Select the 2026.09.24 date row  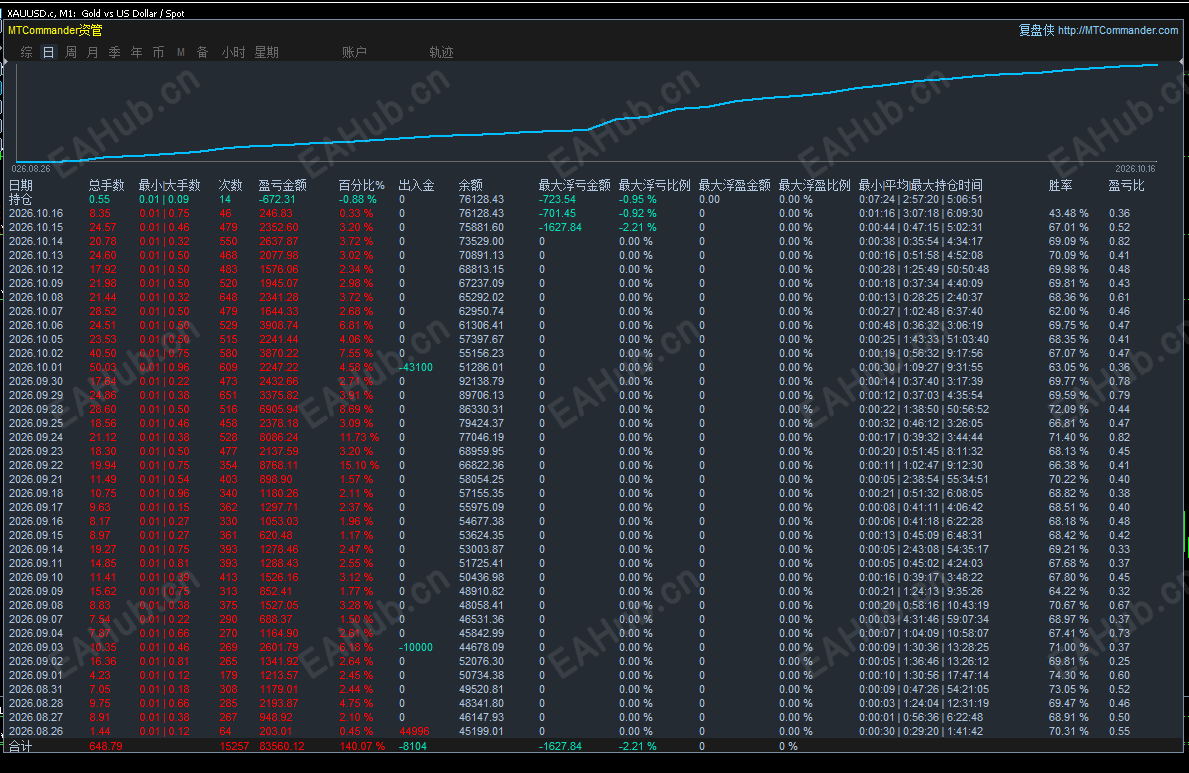tap(594, 437)
